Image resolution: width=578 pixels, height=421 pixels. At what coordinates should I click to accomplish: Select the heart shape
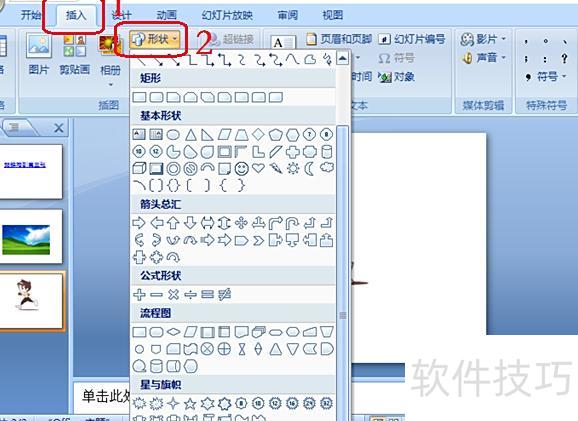258,168
